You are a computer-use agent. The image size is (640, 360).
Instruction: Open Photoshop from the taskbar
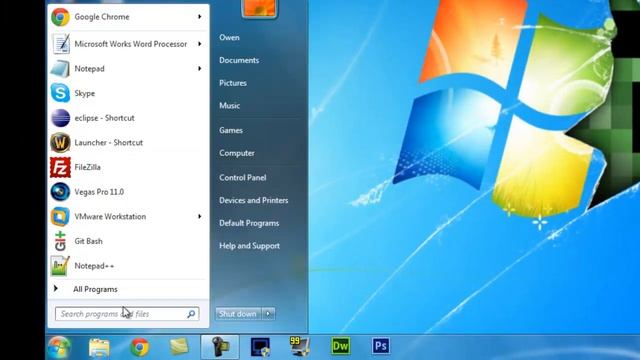380,346
